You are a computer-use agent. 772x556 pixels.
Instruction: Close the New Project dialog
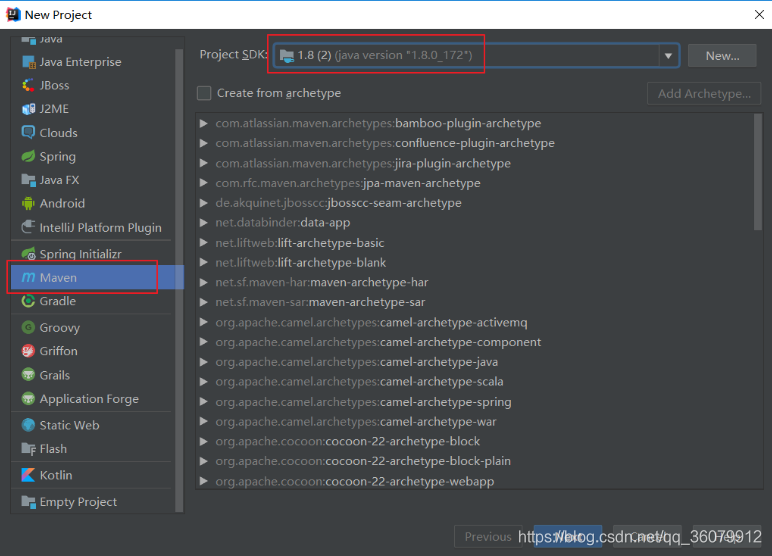(759, 15)
